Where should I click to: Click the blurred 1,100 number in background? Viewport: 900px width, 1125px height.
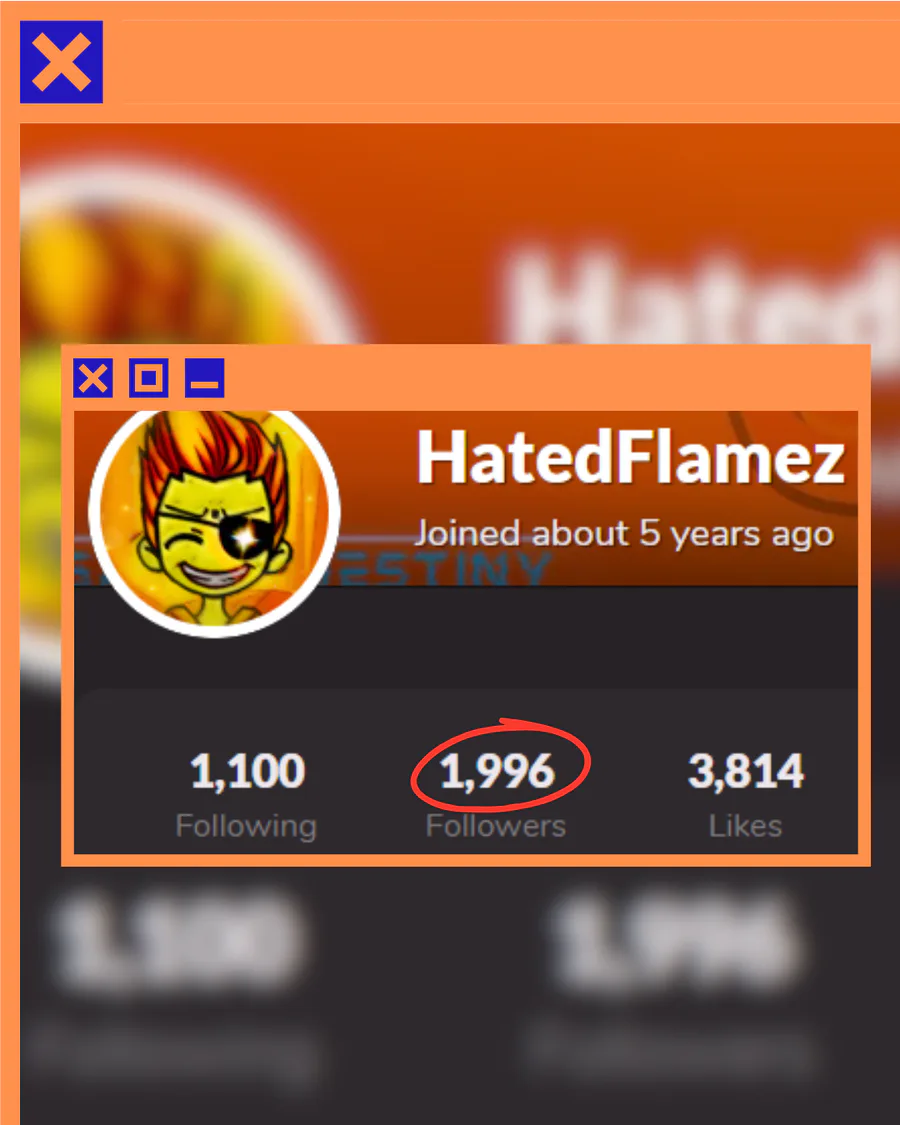tap(176, 942)
